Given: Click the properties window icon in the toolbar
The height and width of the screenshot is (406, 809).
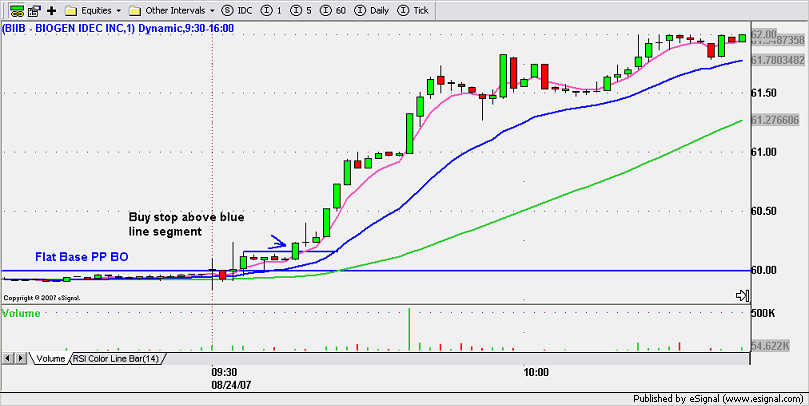Looking at the screenshot, I should [35, 10].
